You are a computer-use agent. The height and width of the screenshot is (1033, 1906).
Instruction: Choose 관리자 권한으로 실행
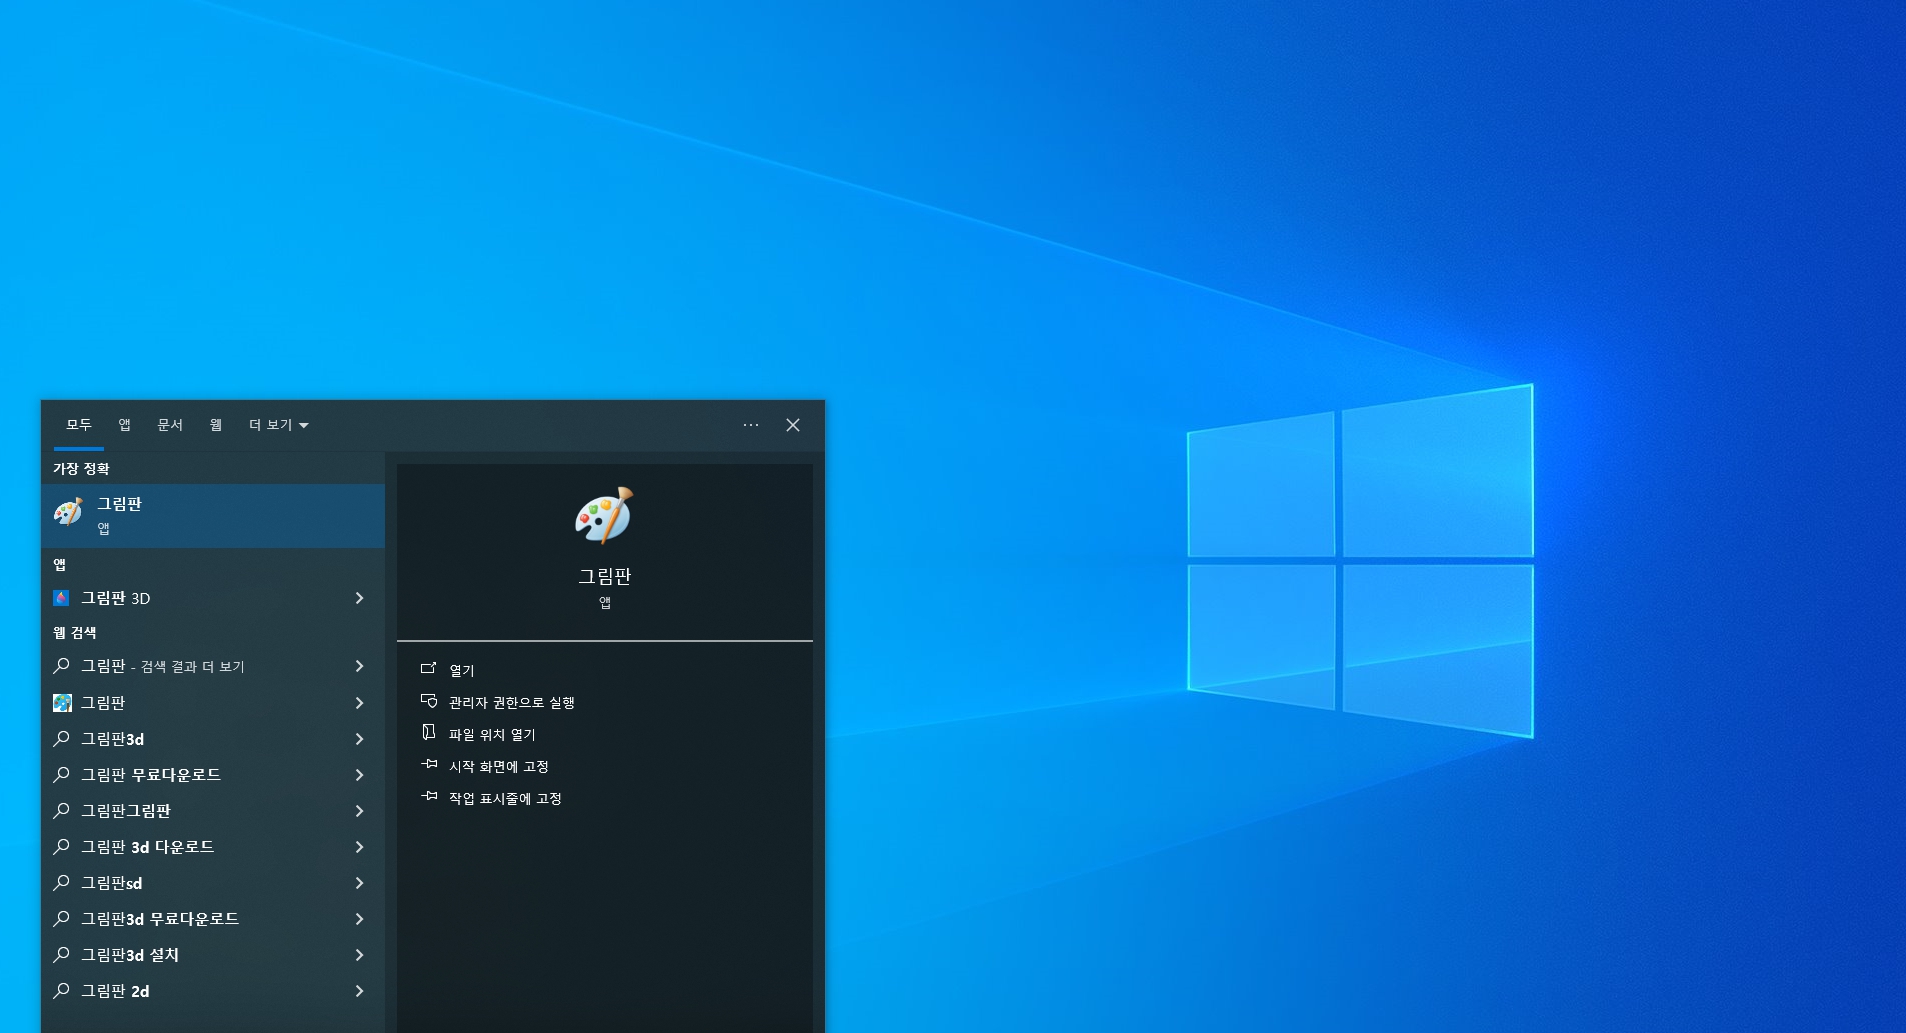point(511,702)
